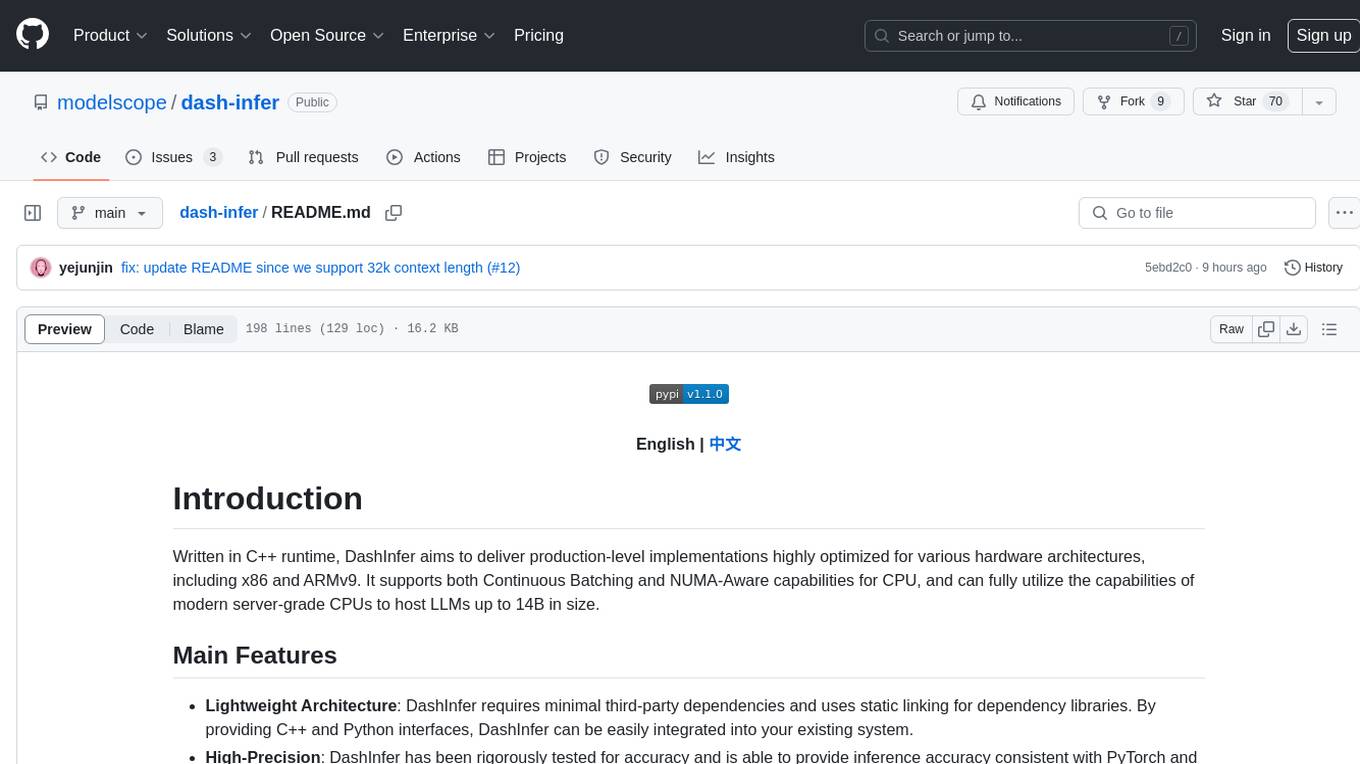Open the Raw file view
The height and width of the screenshot is (764, 1360).
[x=1231, y=329]
